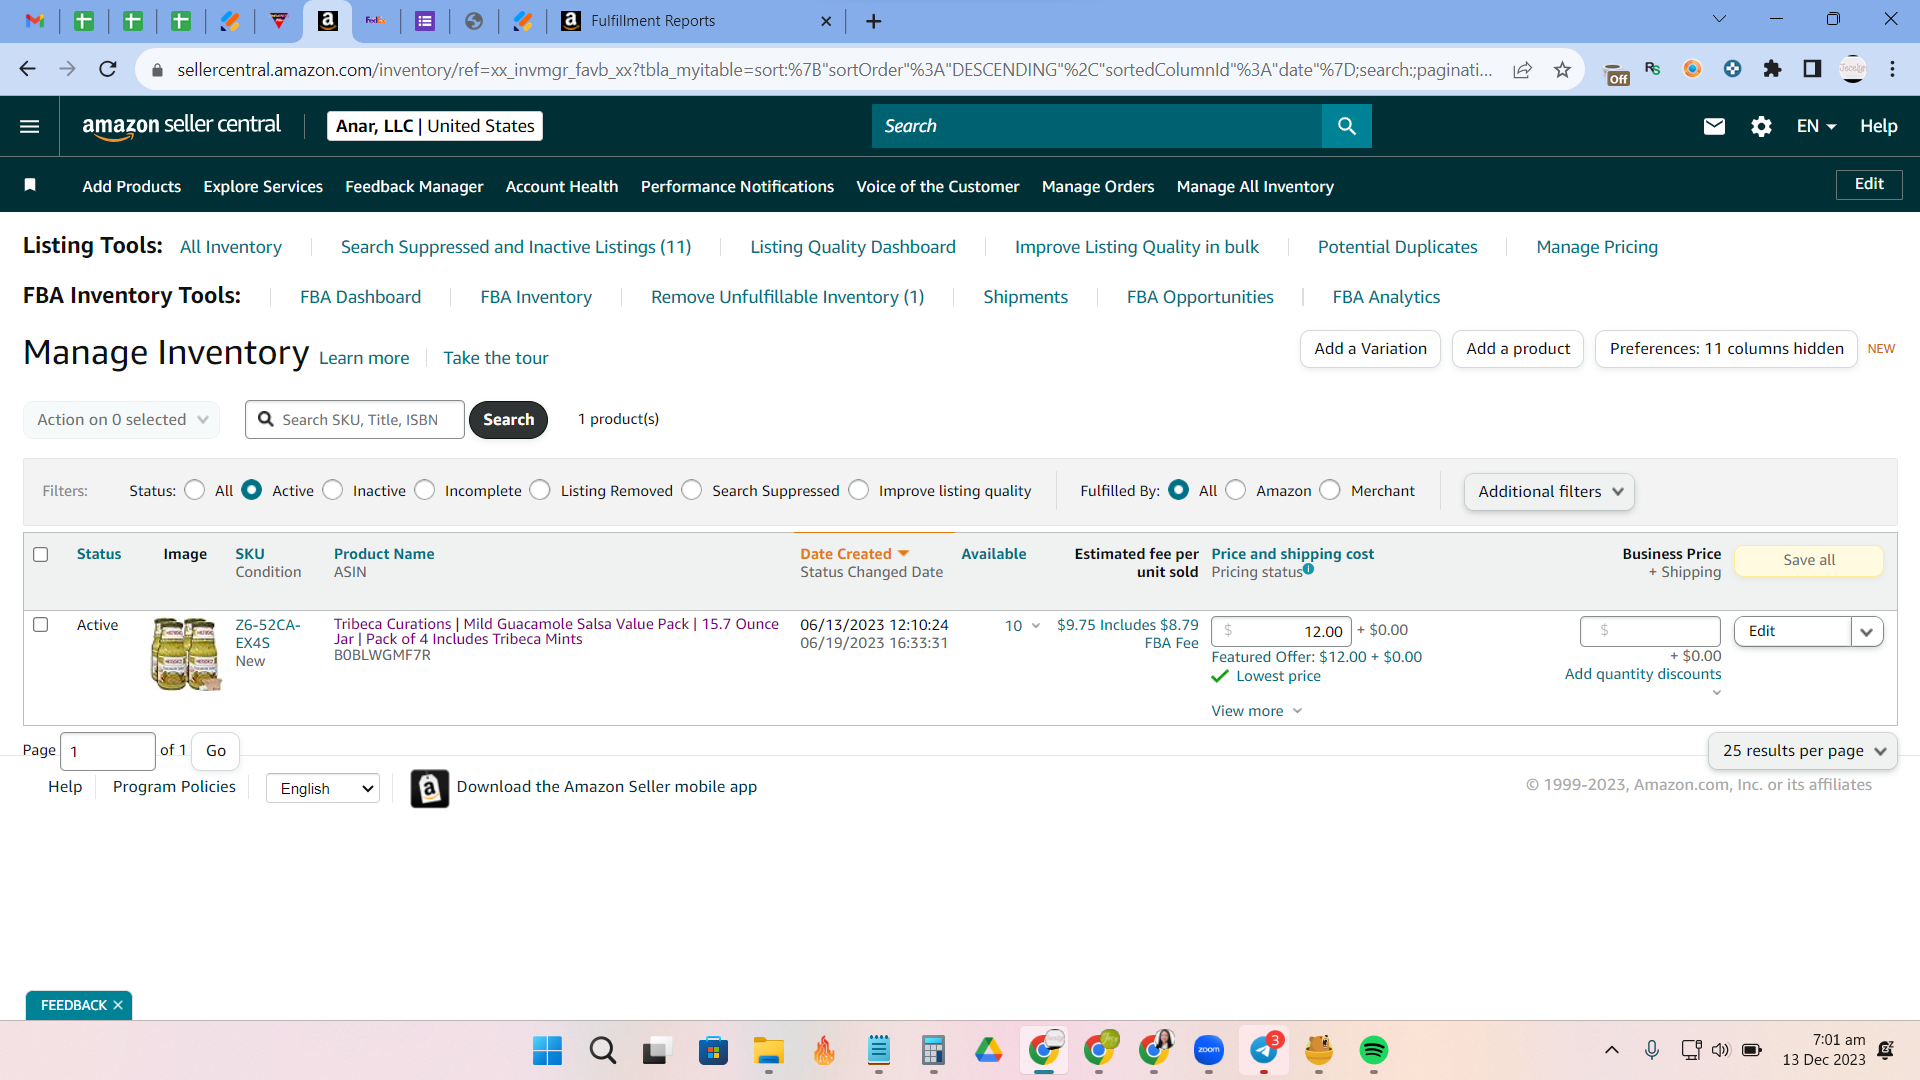The image size is (1920, 1080).
Task: Open the Tribeca Curations product name link
Action: [556, 632]
